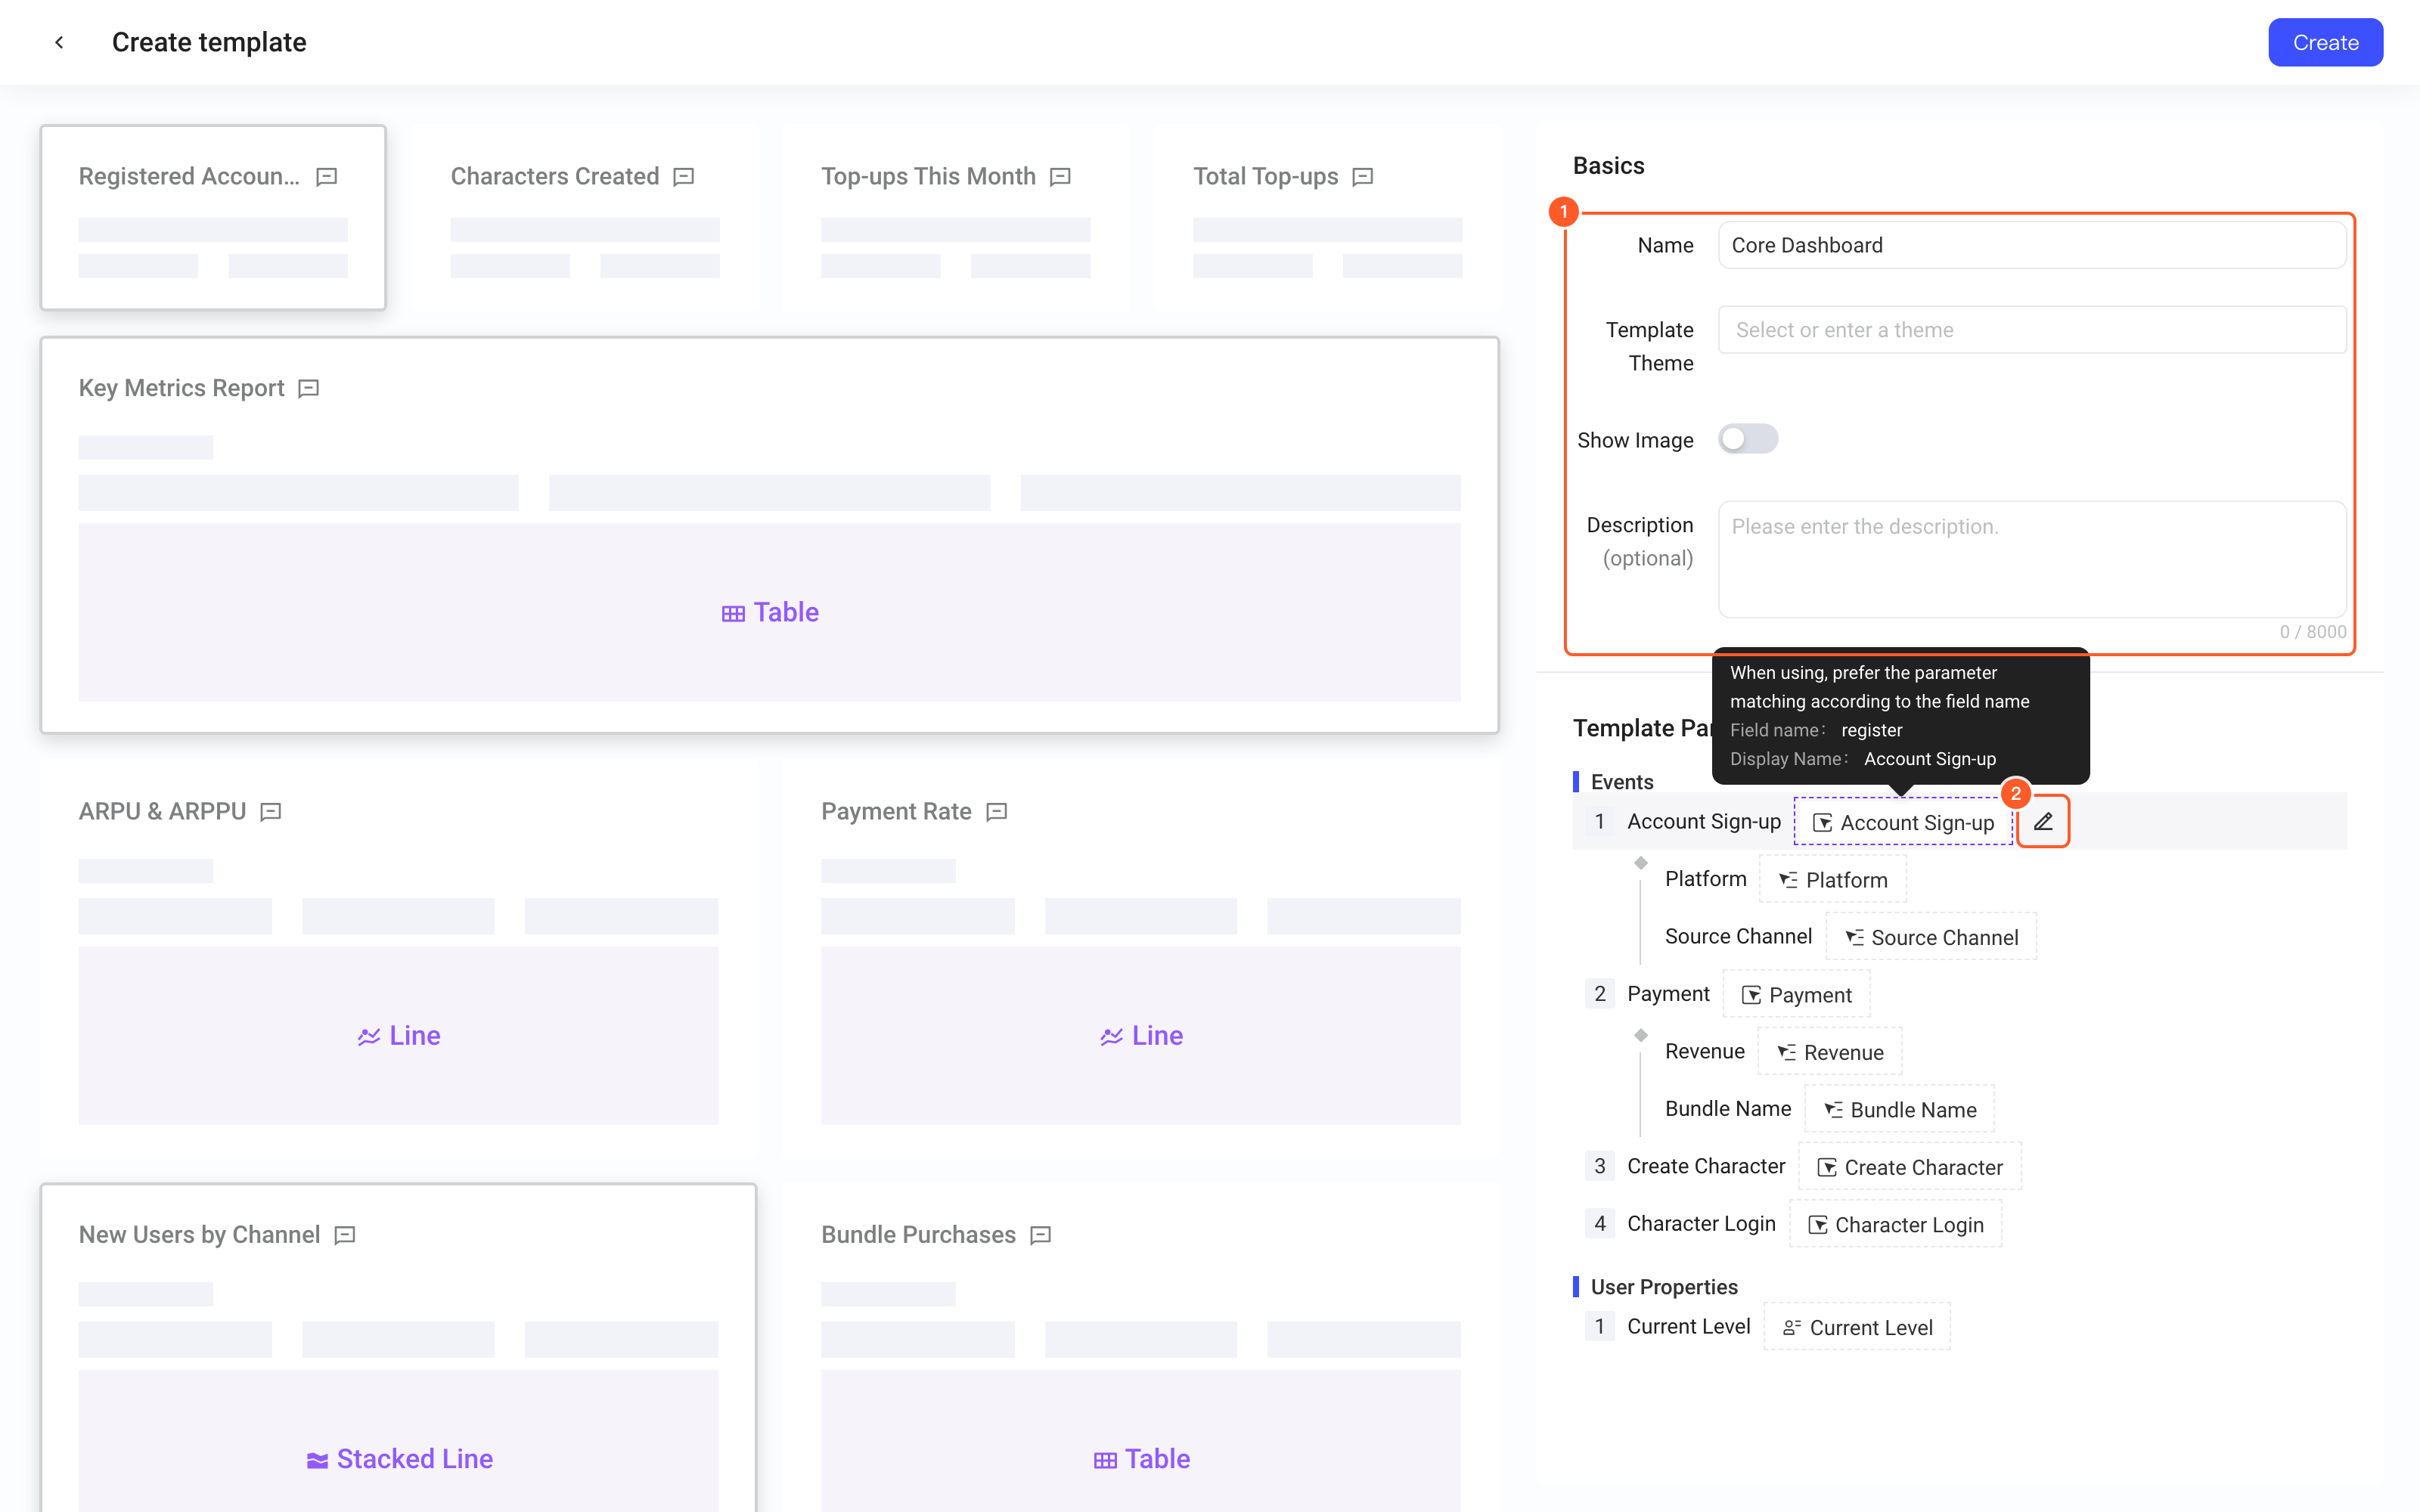Select the Current Level user property parameter
Image resolution: width=2420 pixels, height=1512 pixels.
[1858, 1327]
